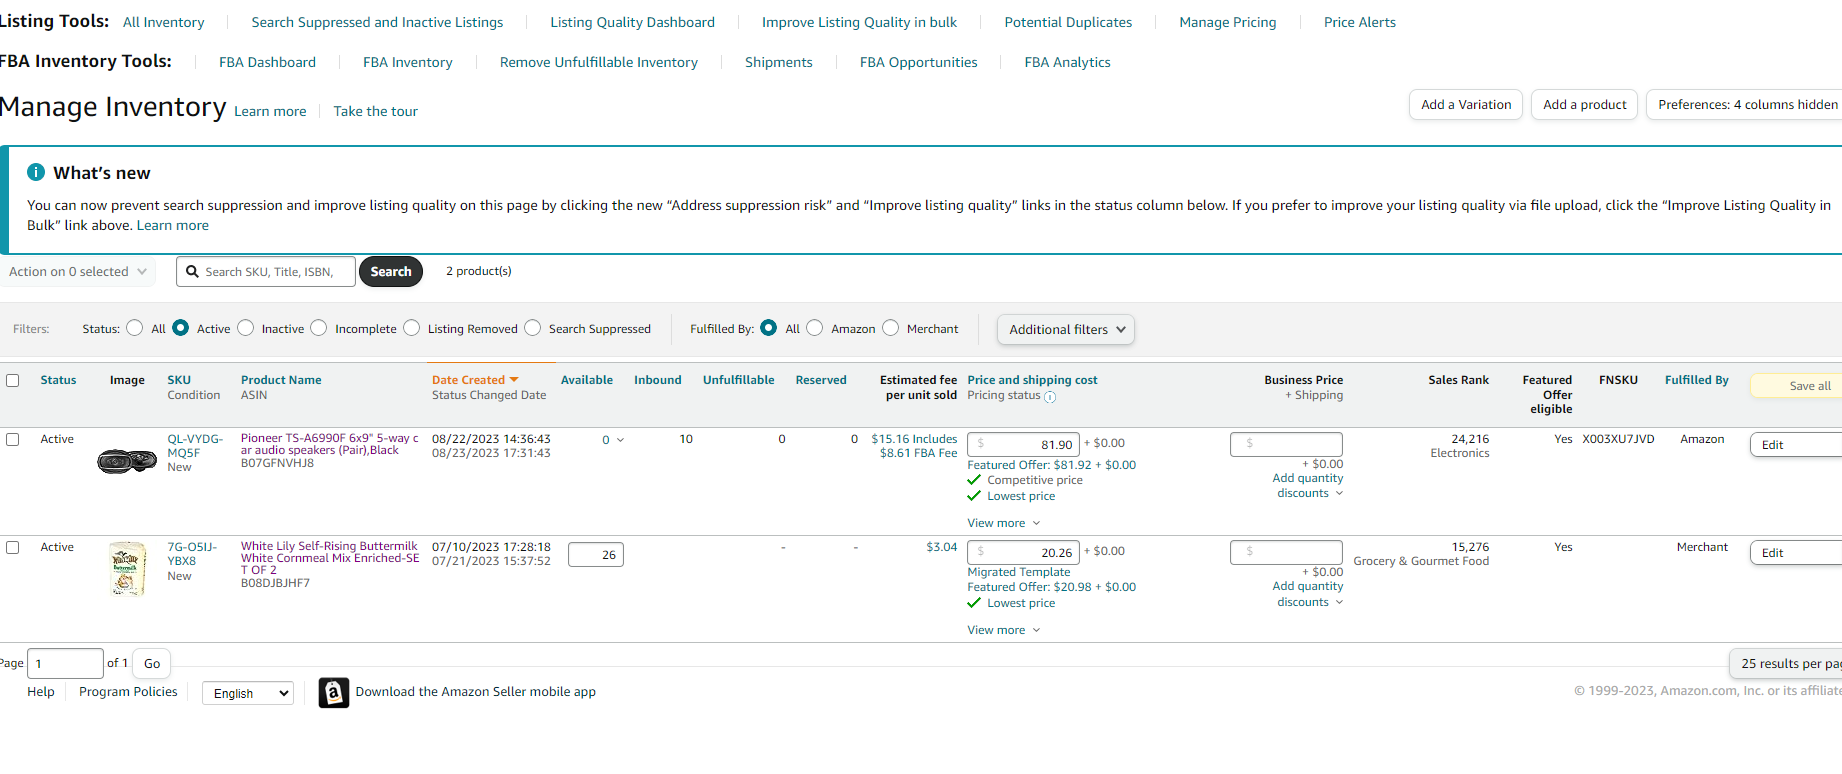Open Preferences: 4 columns hidden
The height and width of the screenshot is (774, 1842).
coord(1745,105)
